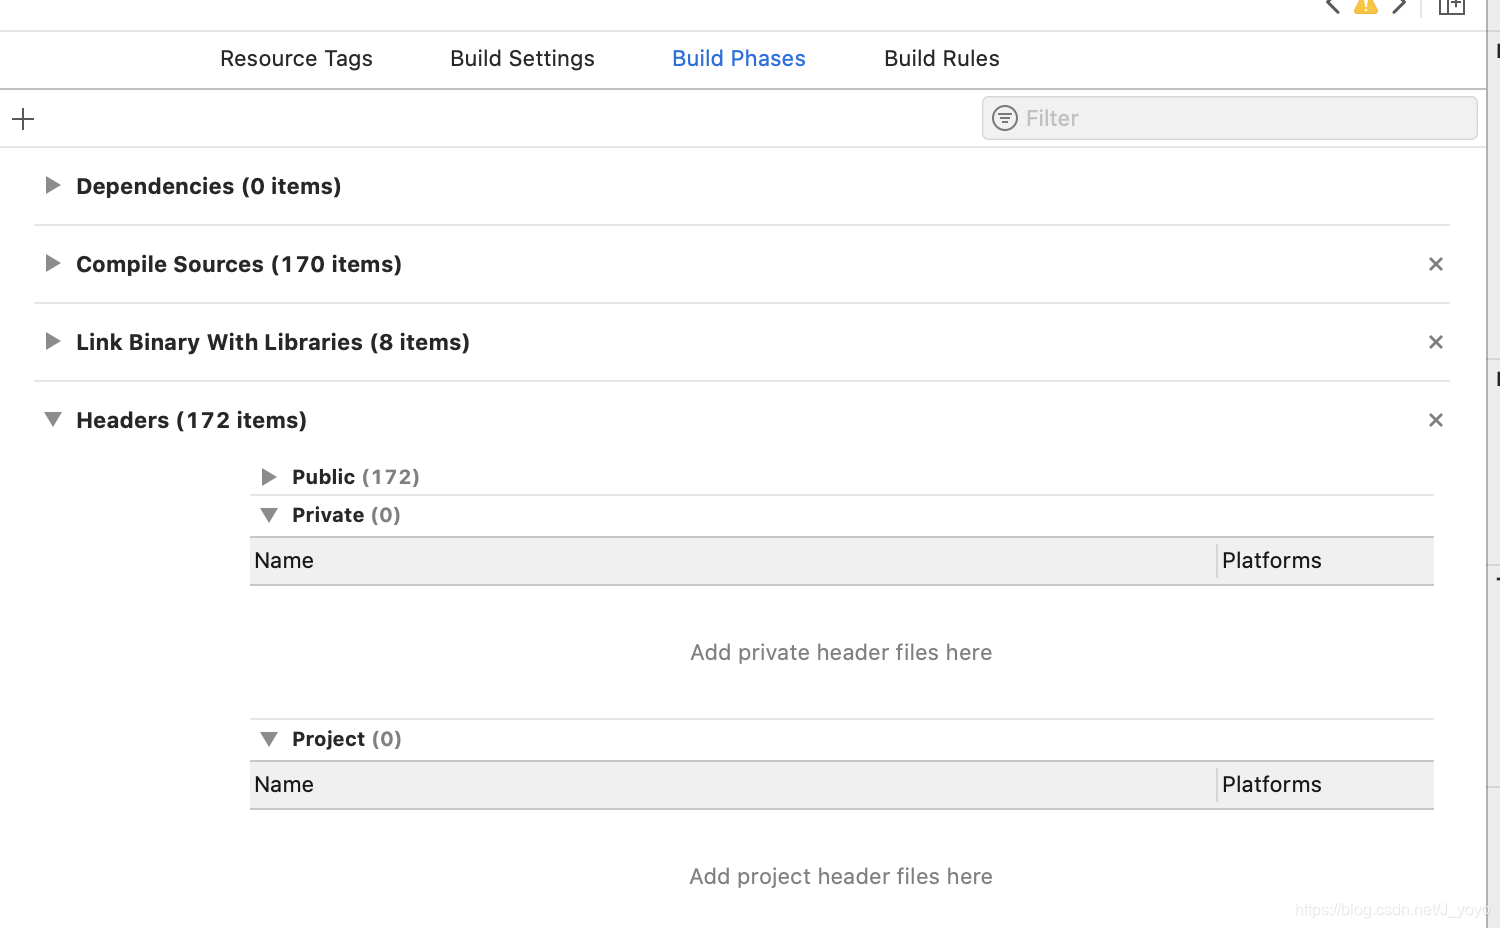
Task: Add a new build phase with plus icon
Action: (23, 119)
